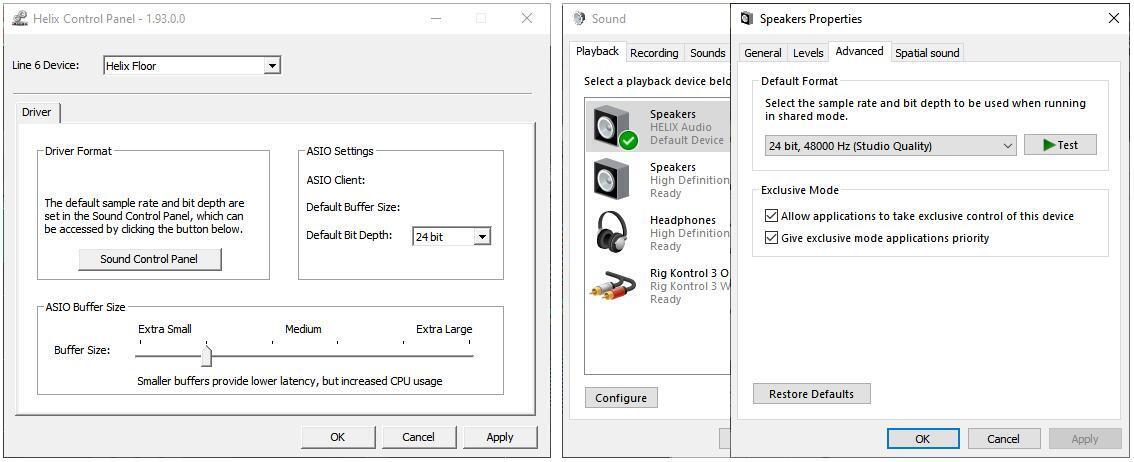The image size is (1134, 462).
Task: Click the Sound window title bar icon
Action: pos(580,18)
